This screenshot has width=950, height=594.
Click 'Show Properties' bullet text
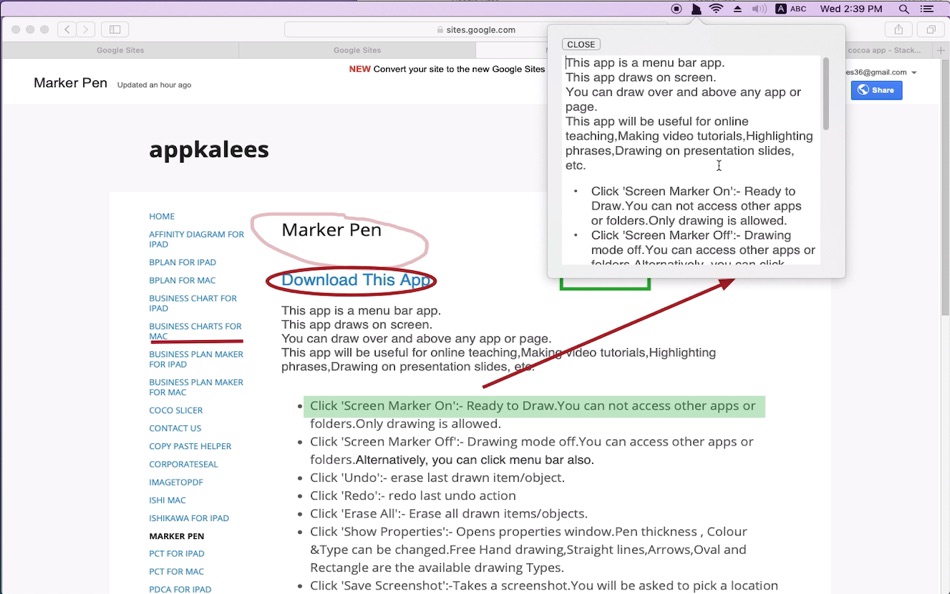point(528,549)
